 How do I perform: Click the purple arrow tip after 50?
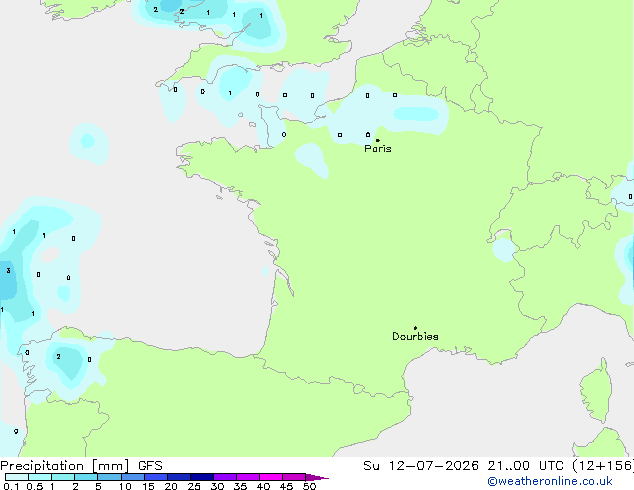tap(317, 478)
